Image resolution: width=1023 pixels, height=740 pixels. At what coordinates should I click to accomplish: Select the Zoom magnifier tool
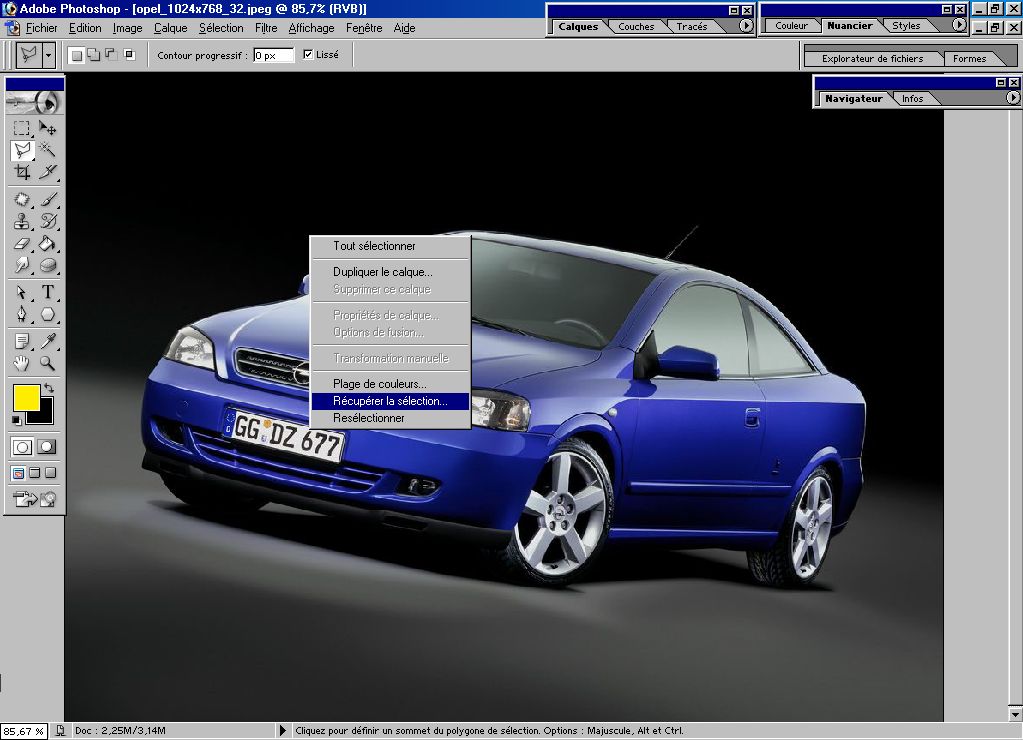point(47,363)
